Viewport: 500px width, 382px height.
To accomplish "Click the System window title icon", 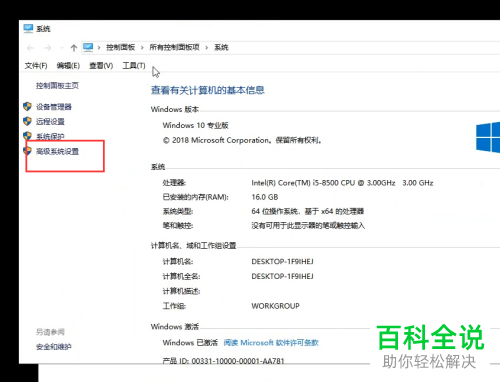I will click(x=28, y=29).
